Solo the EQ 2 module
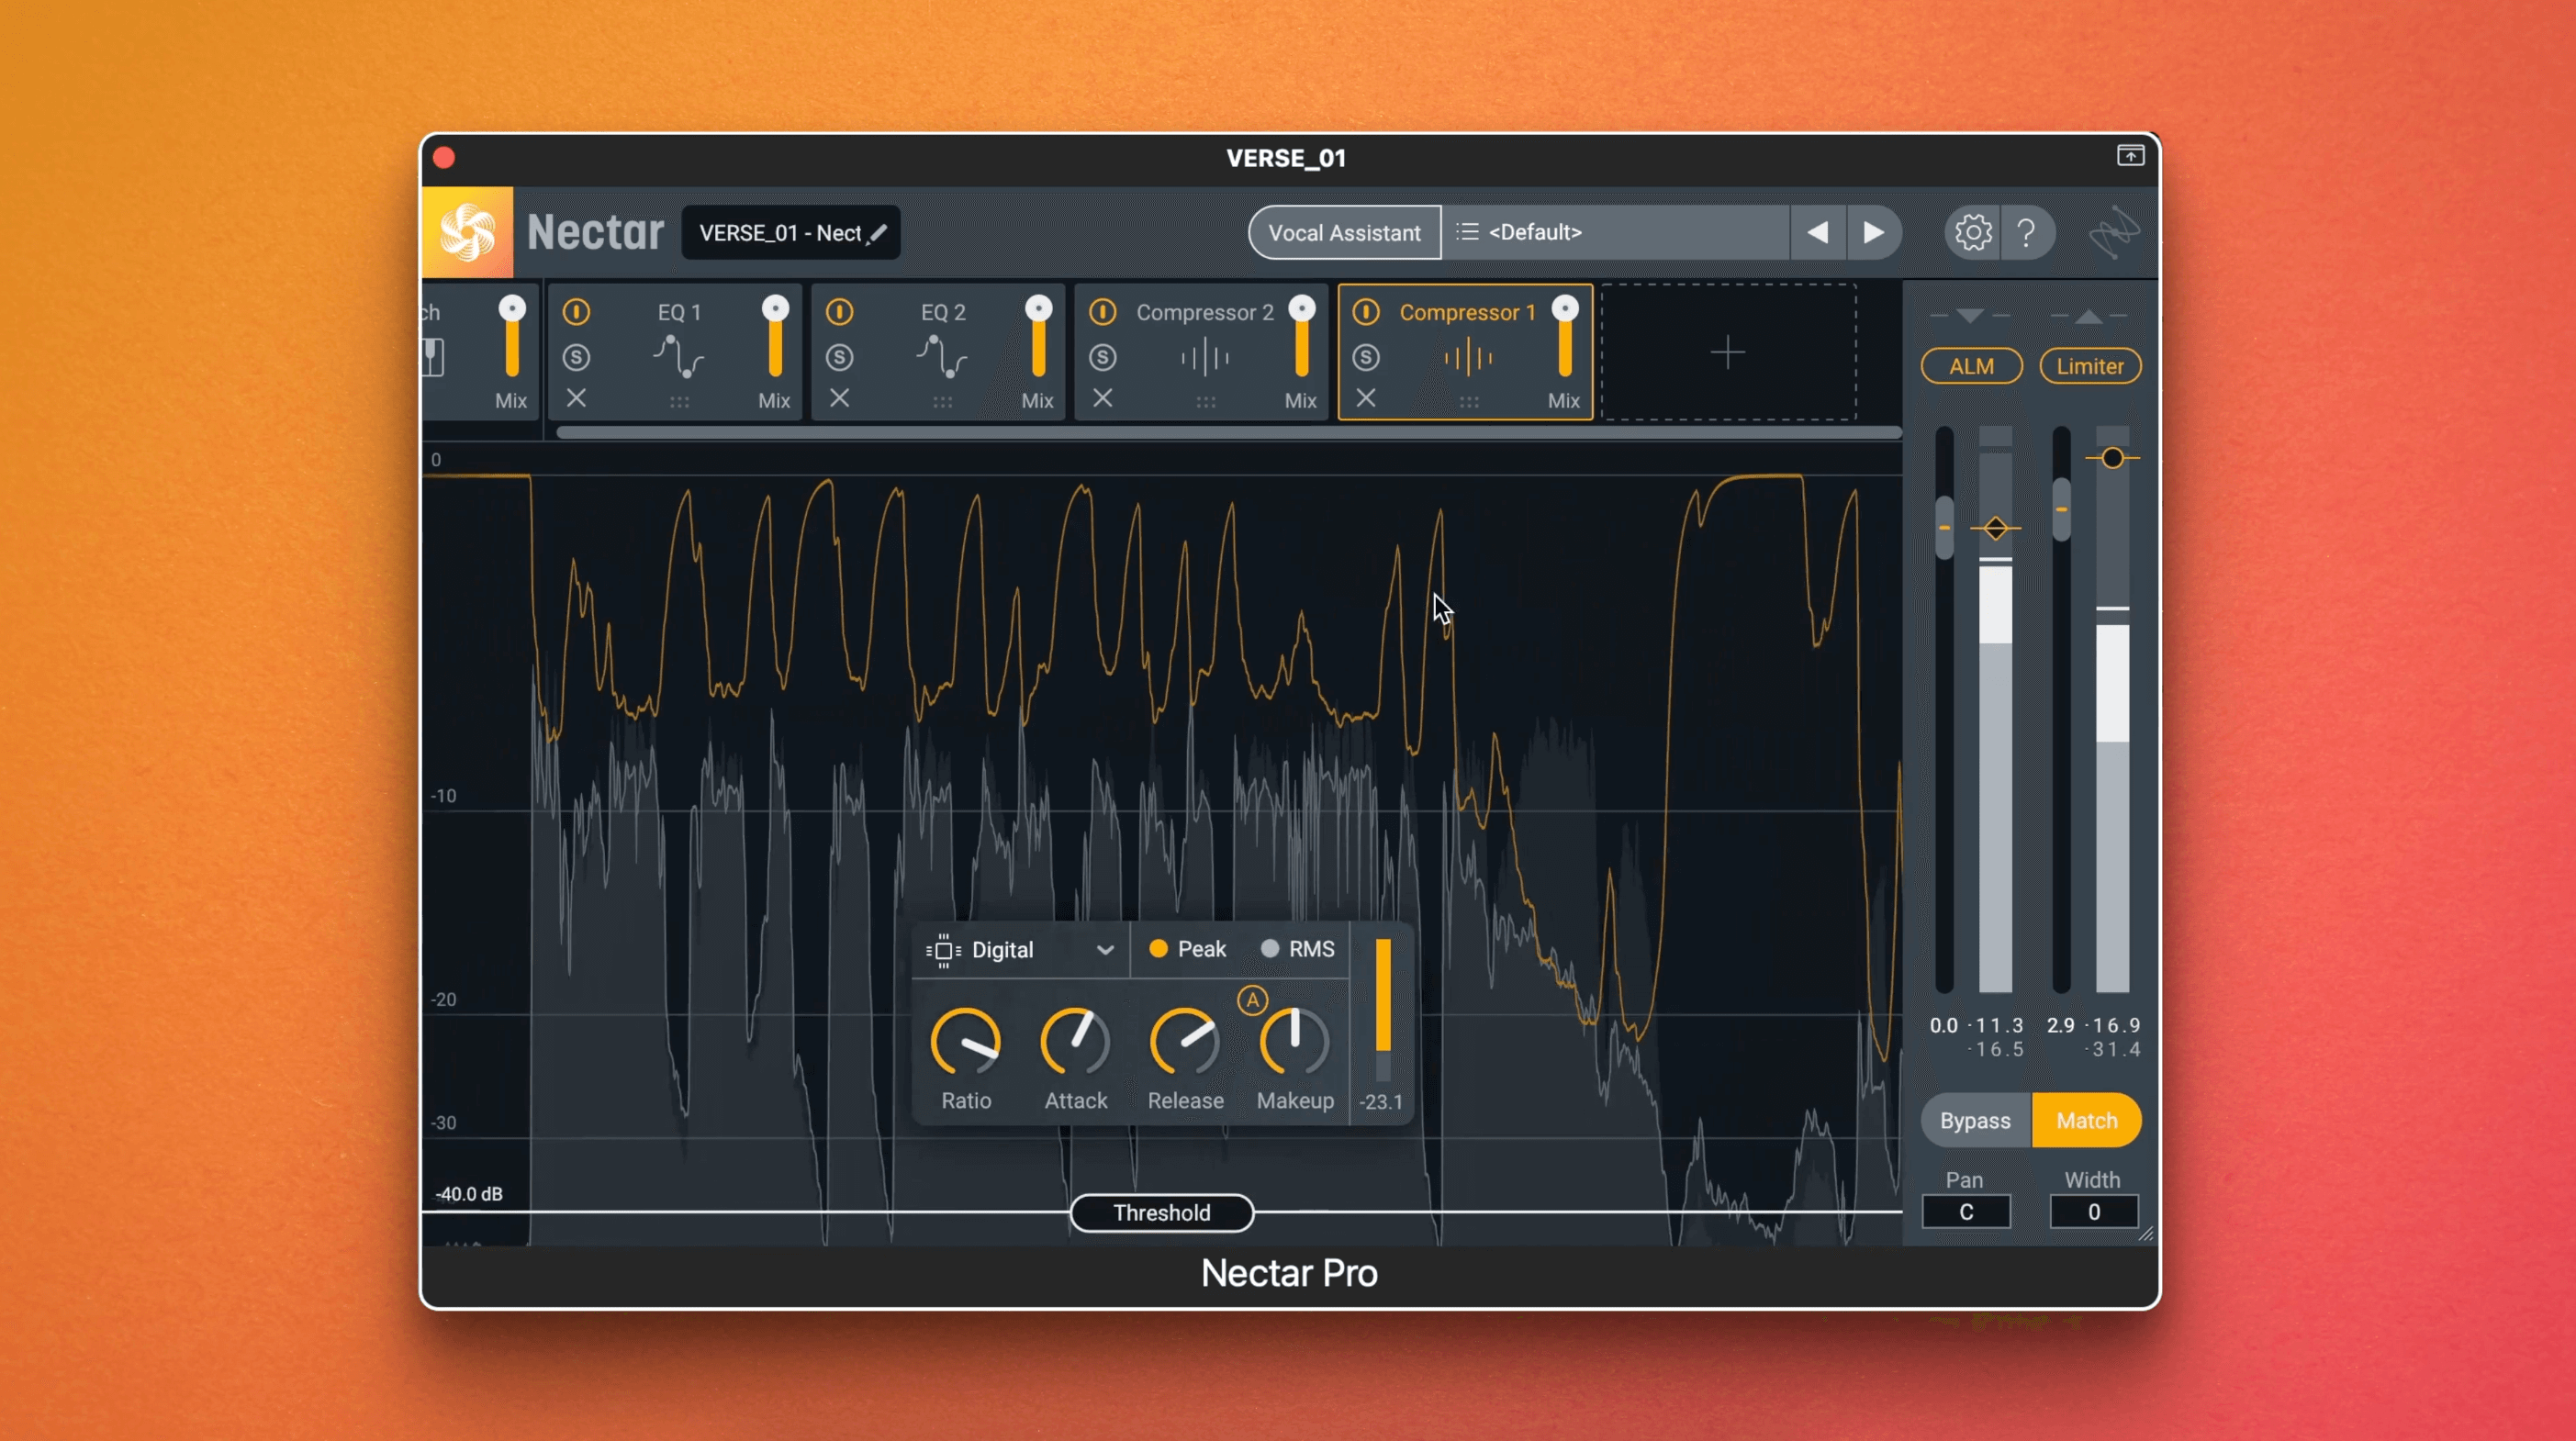2576x1441 pixels. point(840,357)
